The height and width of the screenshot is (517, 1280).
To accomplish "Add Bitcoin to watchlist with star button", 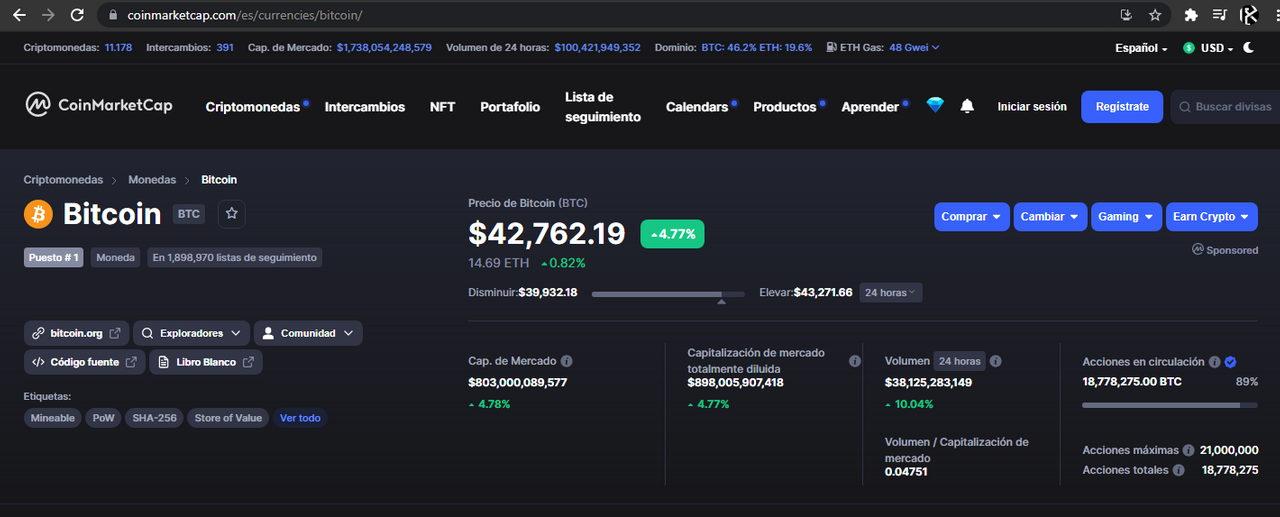I will (231, 214).
